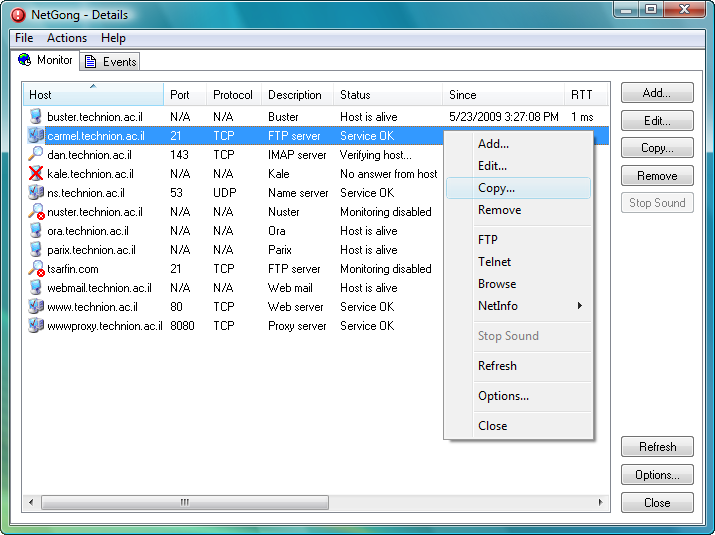Screen dimensions: 715x535
Task: Click the tsarfin.com disabled monitor icon
Action: point(36,269)
